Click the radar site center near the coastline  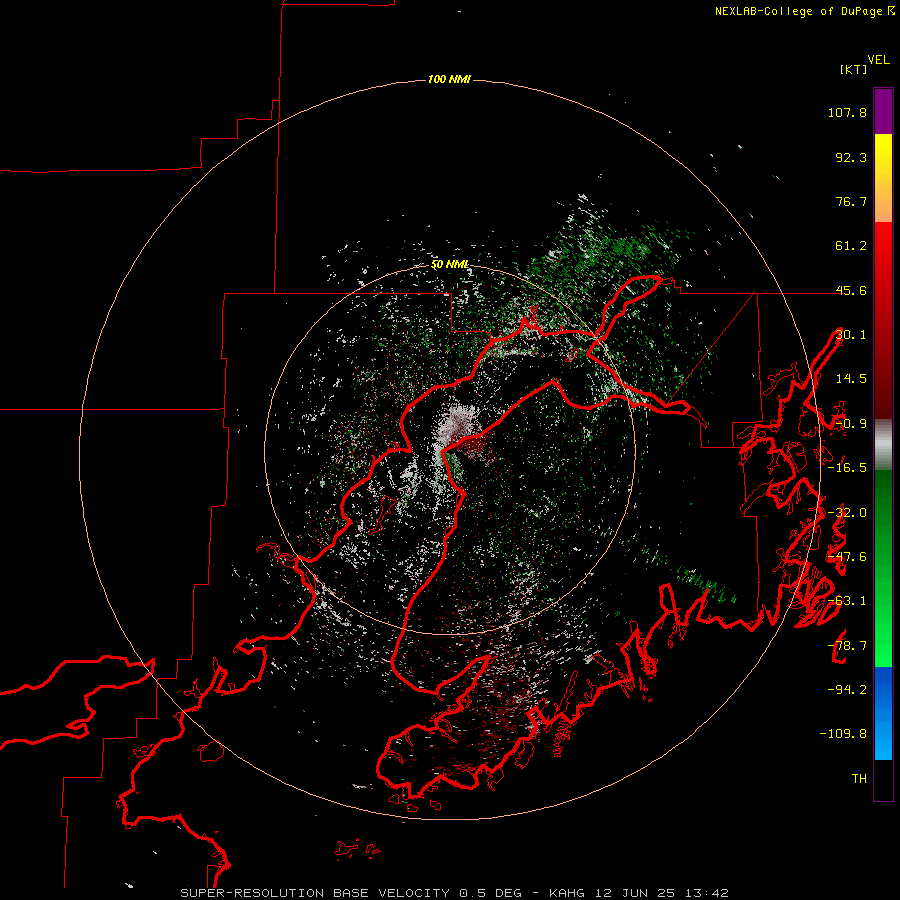[449, 450]
